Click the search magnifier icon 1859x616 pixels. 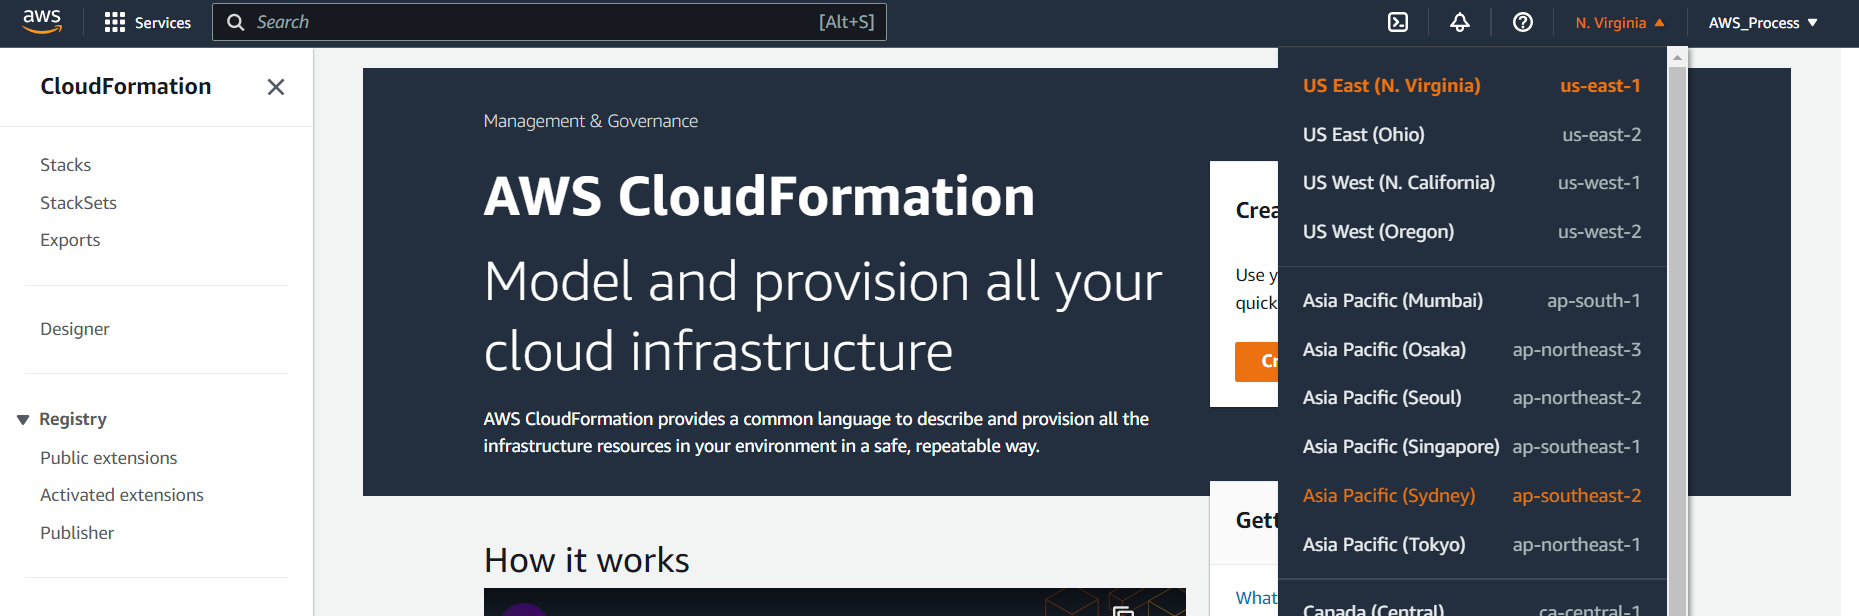pos(236,22)
